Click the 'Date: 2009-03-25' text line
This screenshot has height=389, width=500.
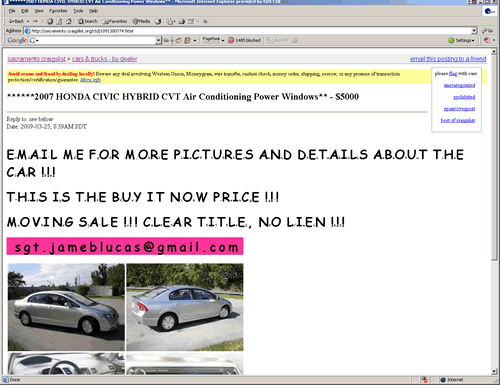coord(47,127)
